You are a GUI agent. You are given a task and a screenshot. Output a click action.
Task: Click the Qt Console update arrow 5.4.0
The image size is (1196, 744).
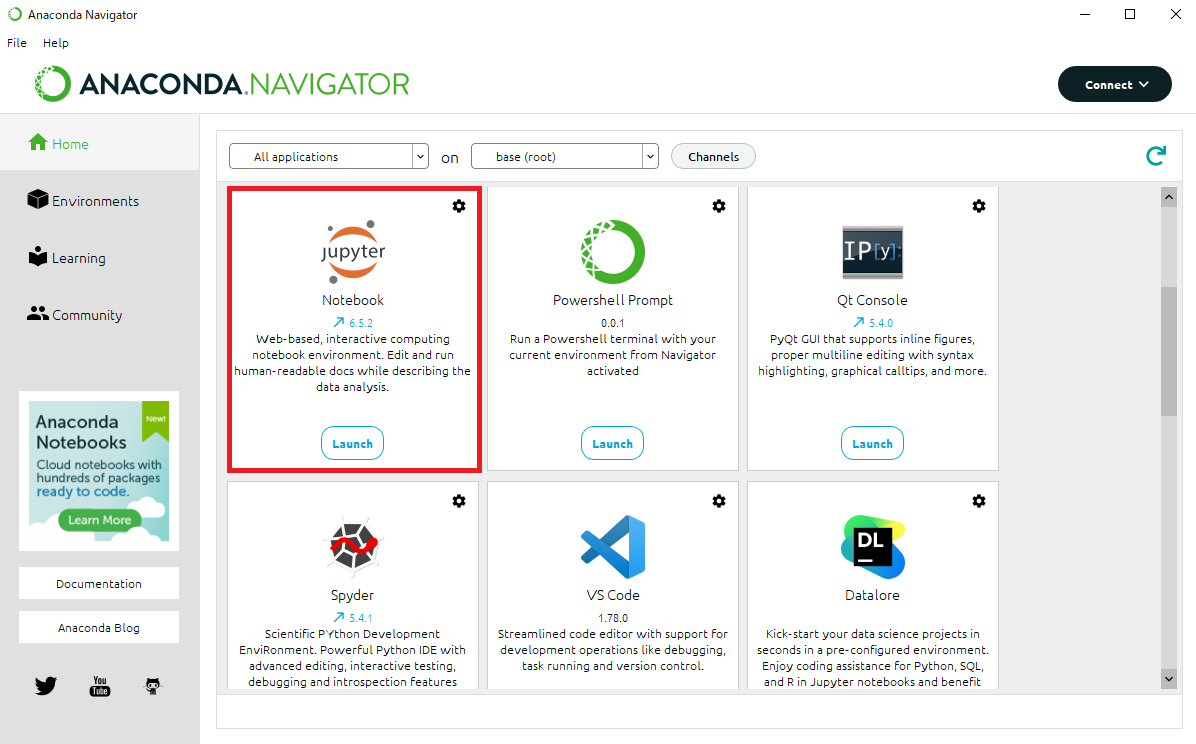tap(873, 323)
